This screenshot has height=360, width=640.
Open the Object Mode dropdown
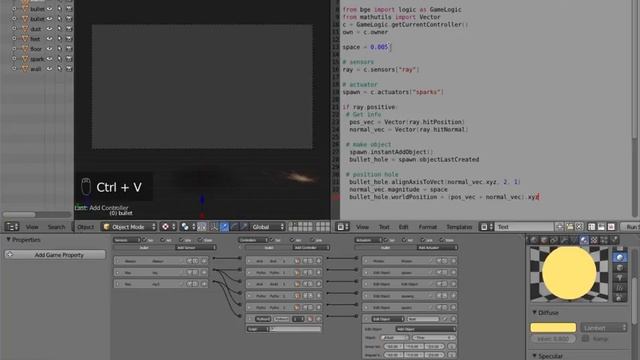pos(129,227)
